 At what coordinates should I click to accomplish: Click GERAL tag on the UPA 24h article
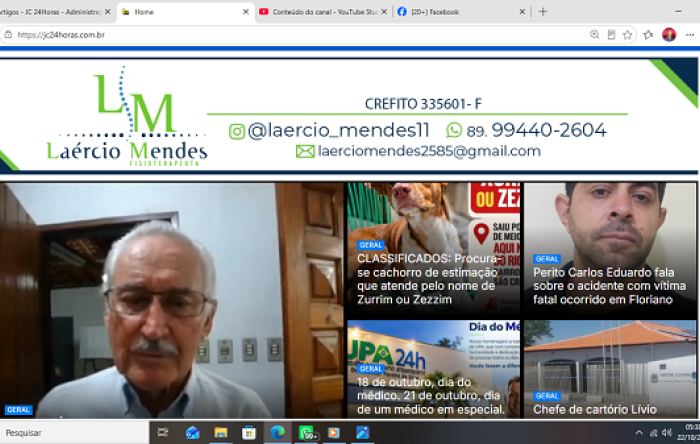point(371,369)
